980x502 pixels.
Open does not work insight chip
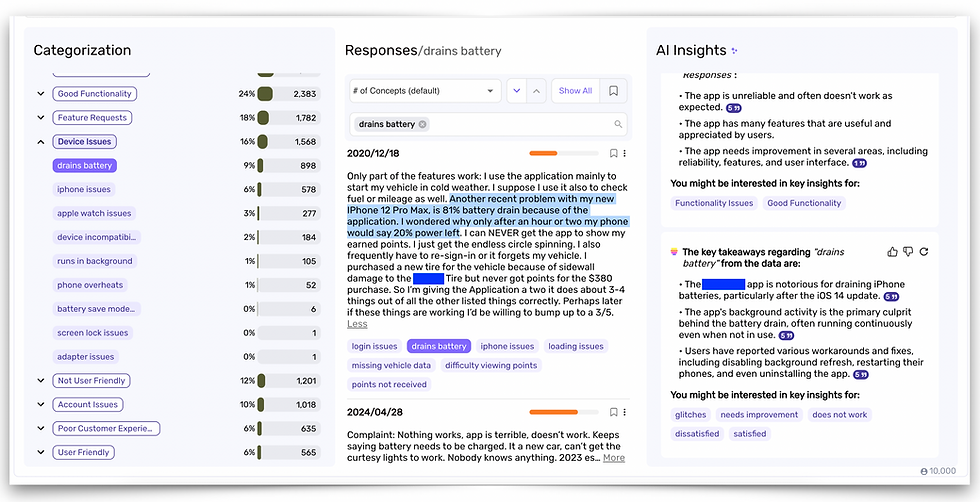pos(840,415)
